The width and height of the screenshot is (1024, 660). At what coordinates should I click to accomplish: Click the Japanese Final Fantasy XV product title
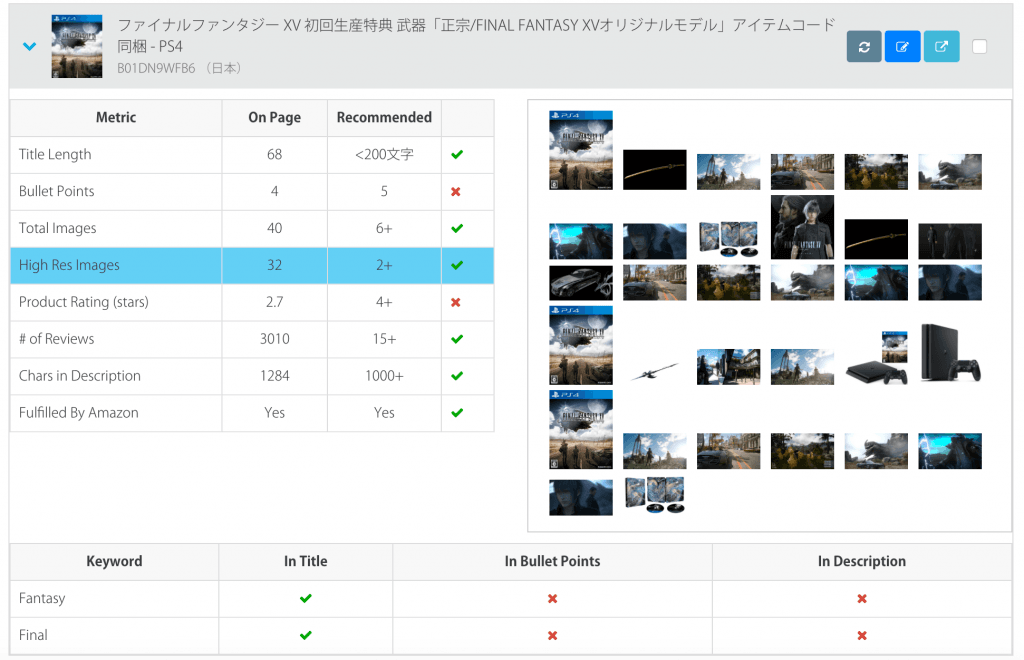click(476, 35)
